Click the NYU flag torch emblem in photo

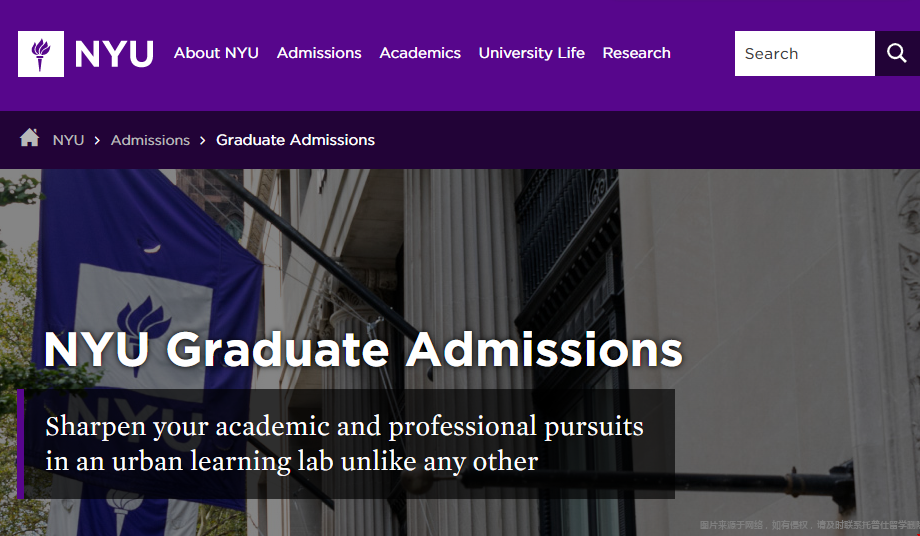(144, 328)
